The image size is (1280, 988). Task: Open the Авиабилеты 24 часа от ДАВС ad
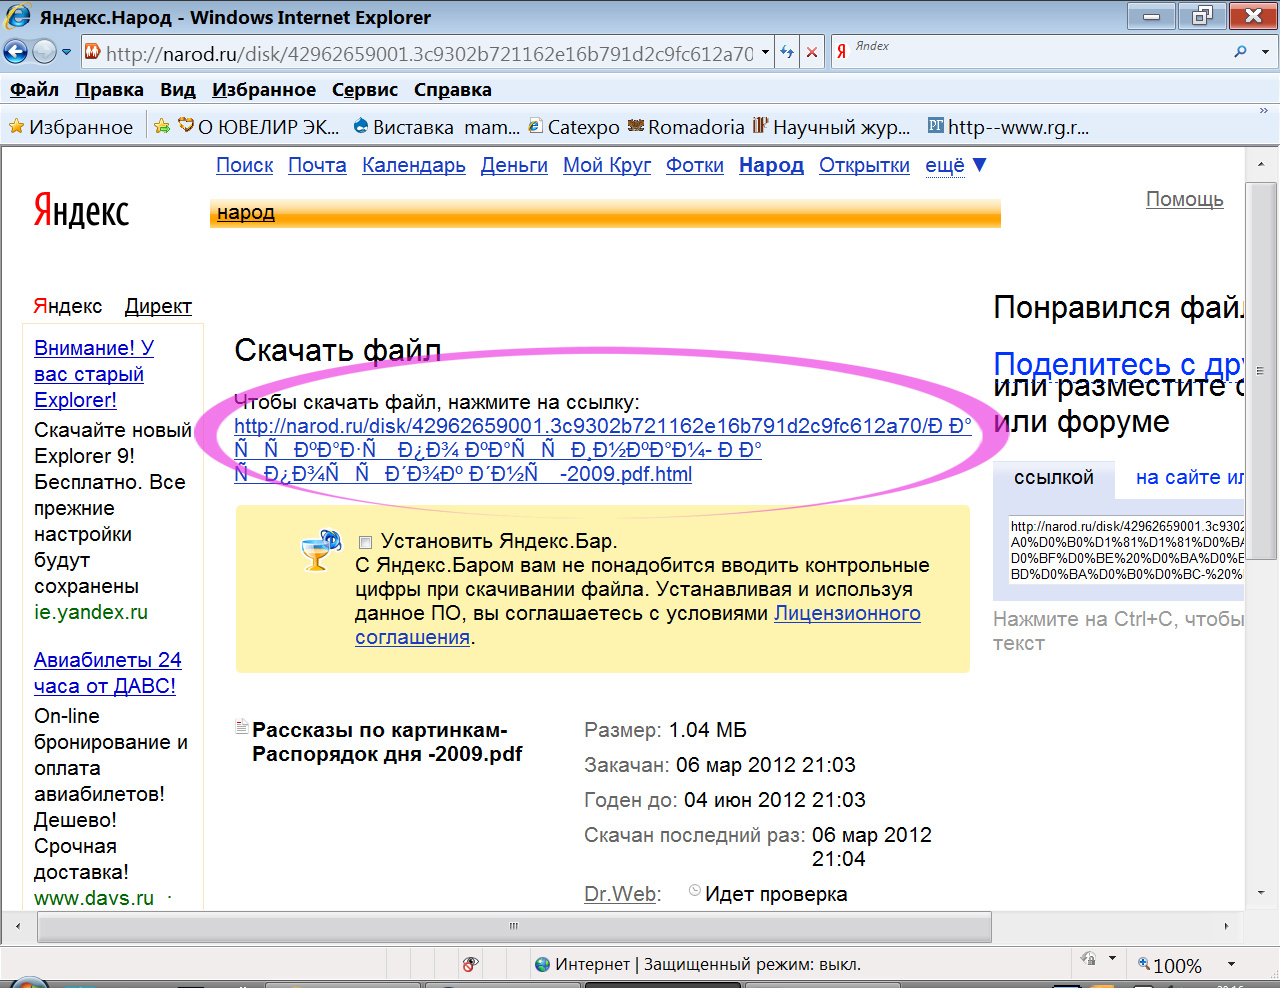(107, 673)
